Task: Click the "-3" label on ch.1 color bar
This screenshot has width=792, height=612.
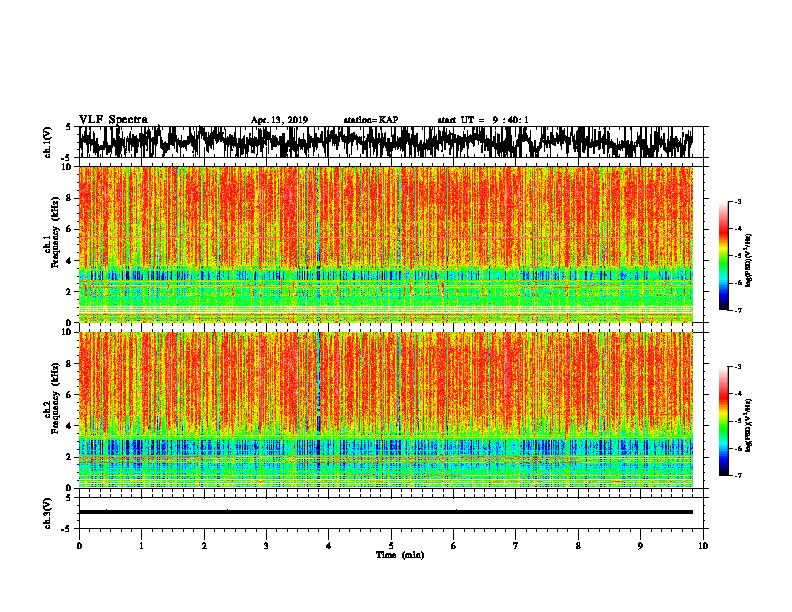Action: [738, 202]
